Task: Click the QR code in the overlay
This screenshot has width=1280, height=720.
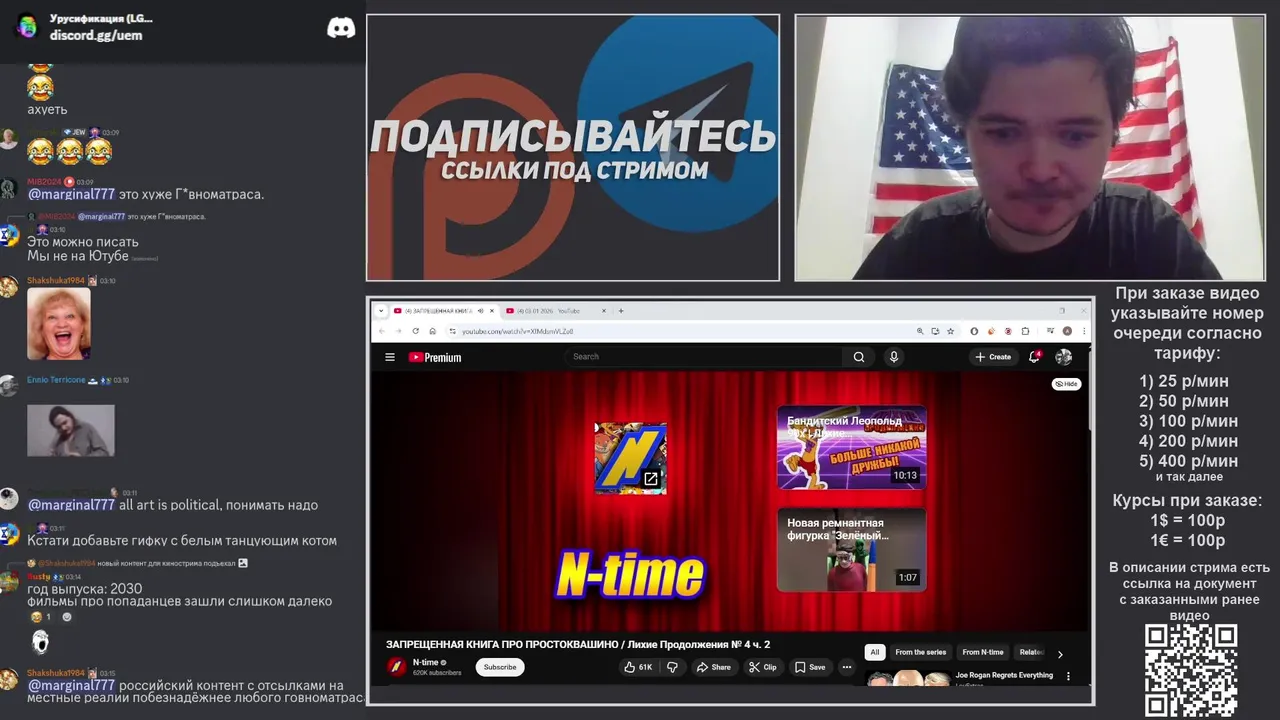Action: click(1191, 670)
